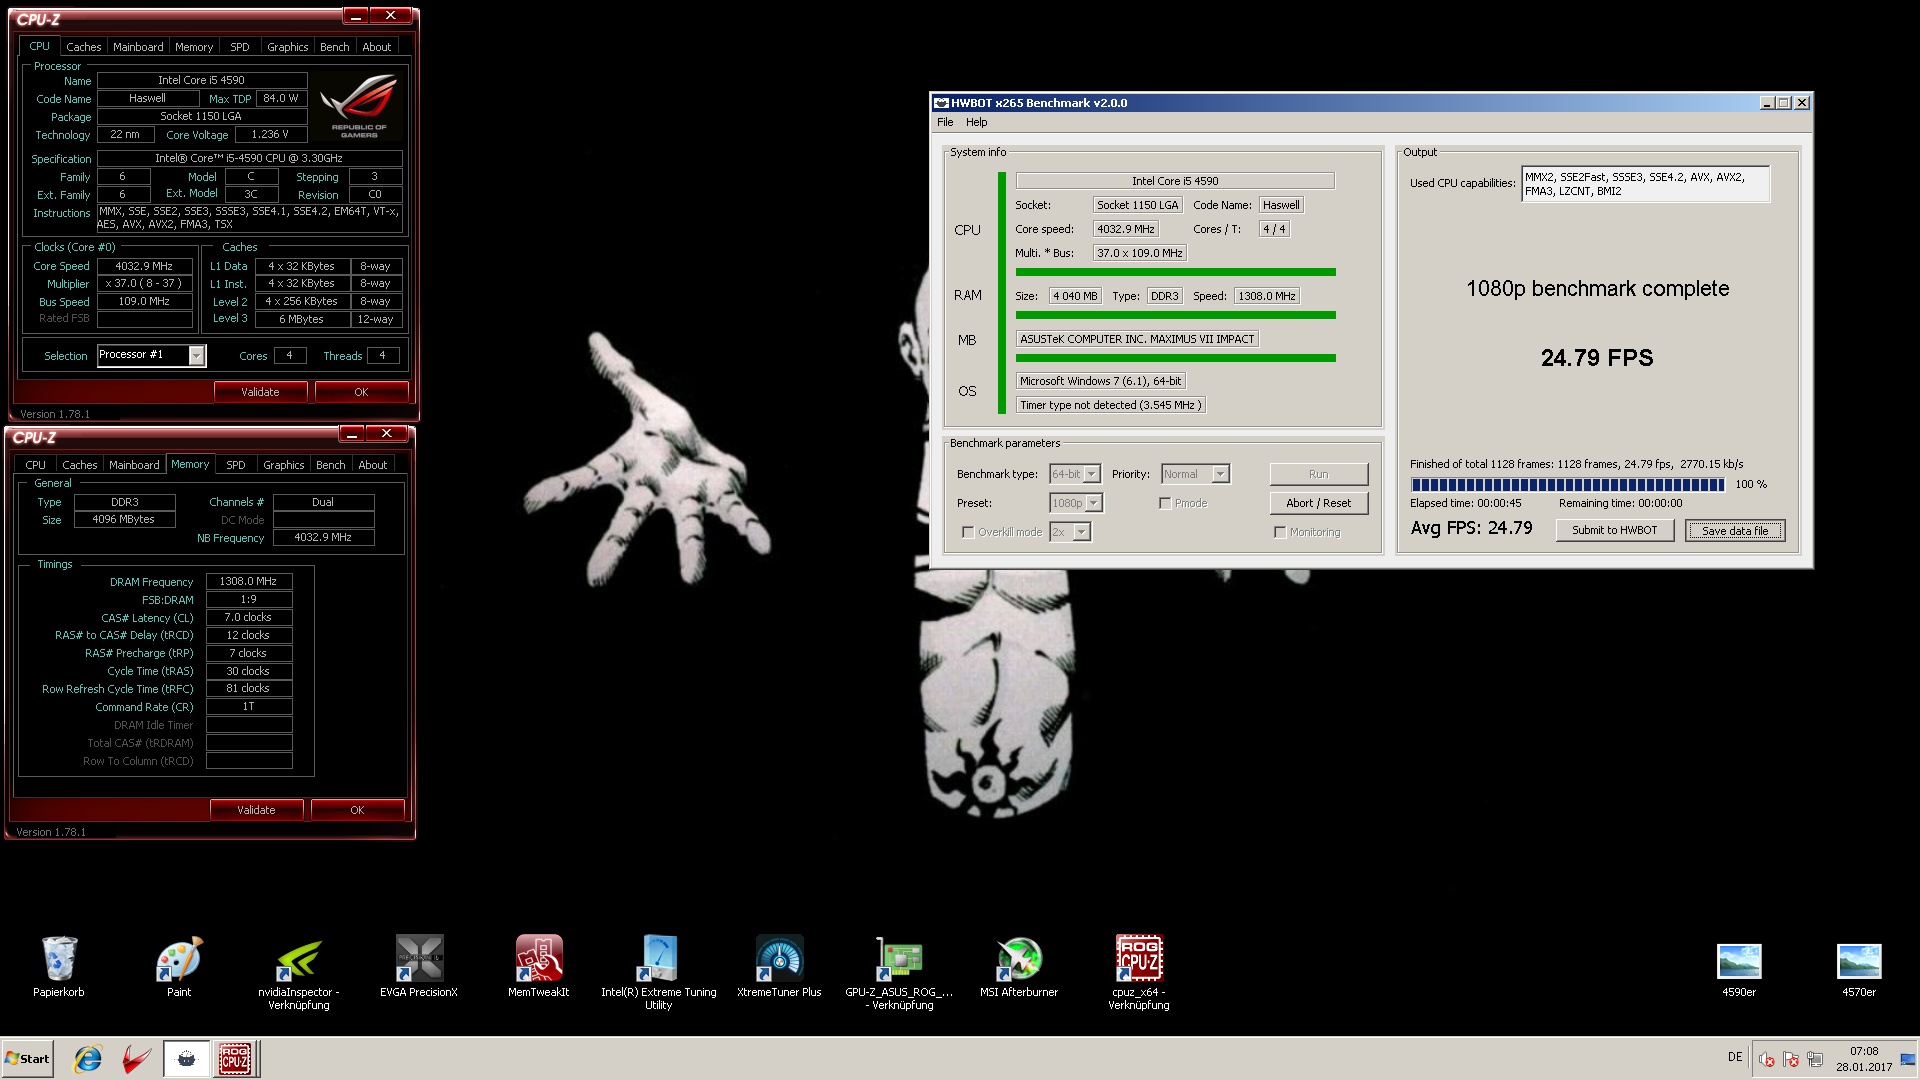Open the Help menu in HWBOT
1920x1080 pixels.
(976, 122)
